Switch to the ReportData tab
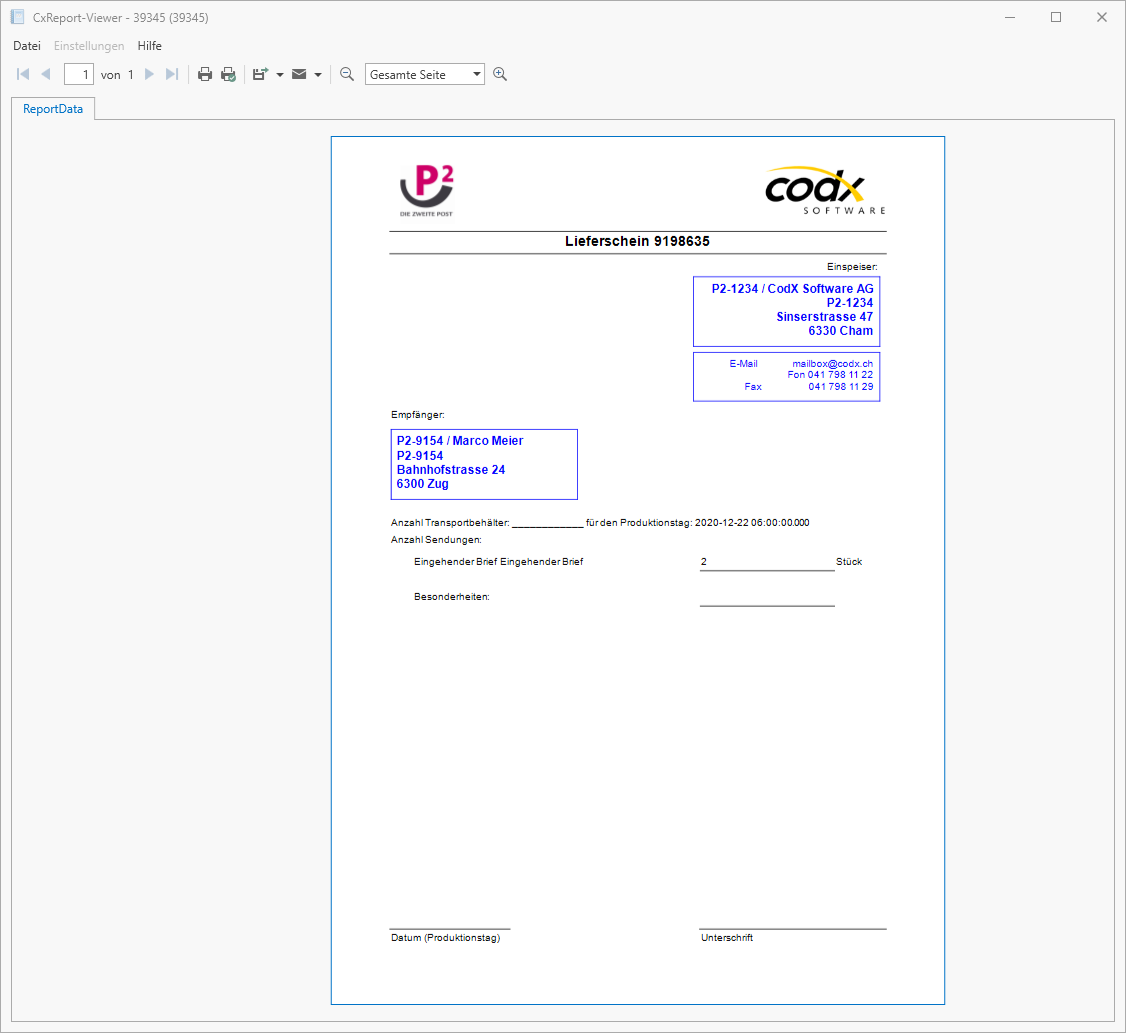Viewport: 1126px width, 1033px height. point(52,108)
